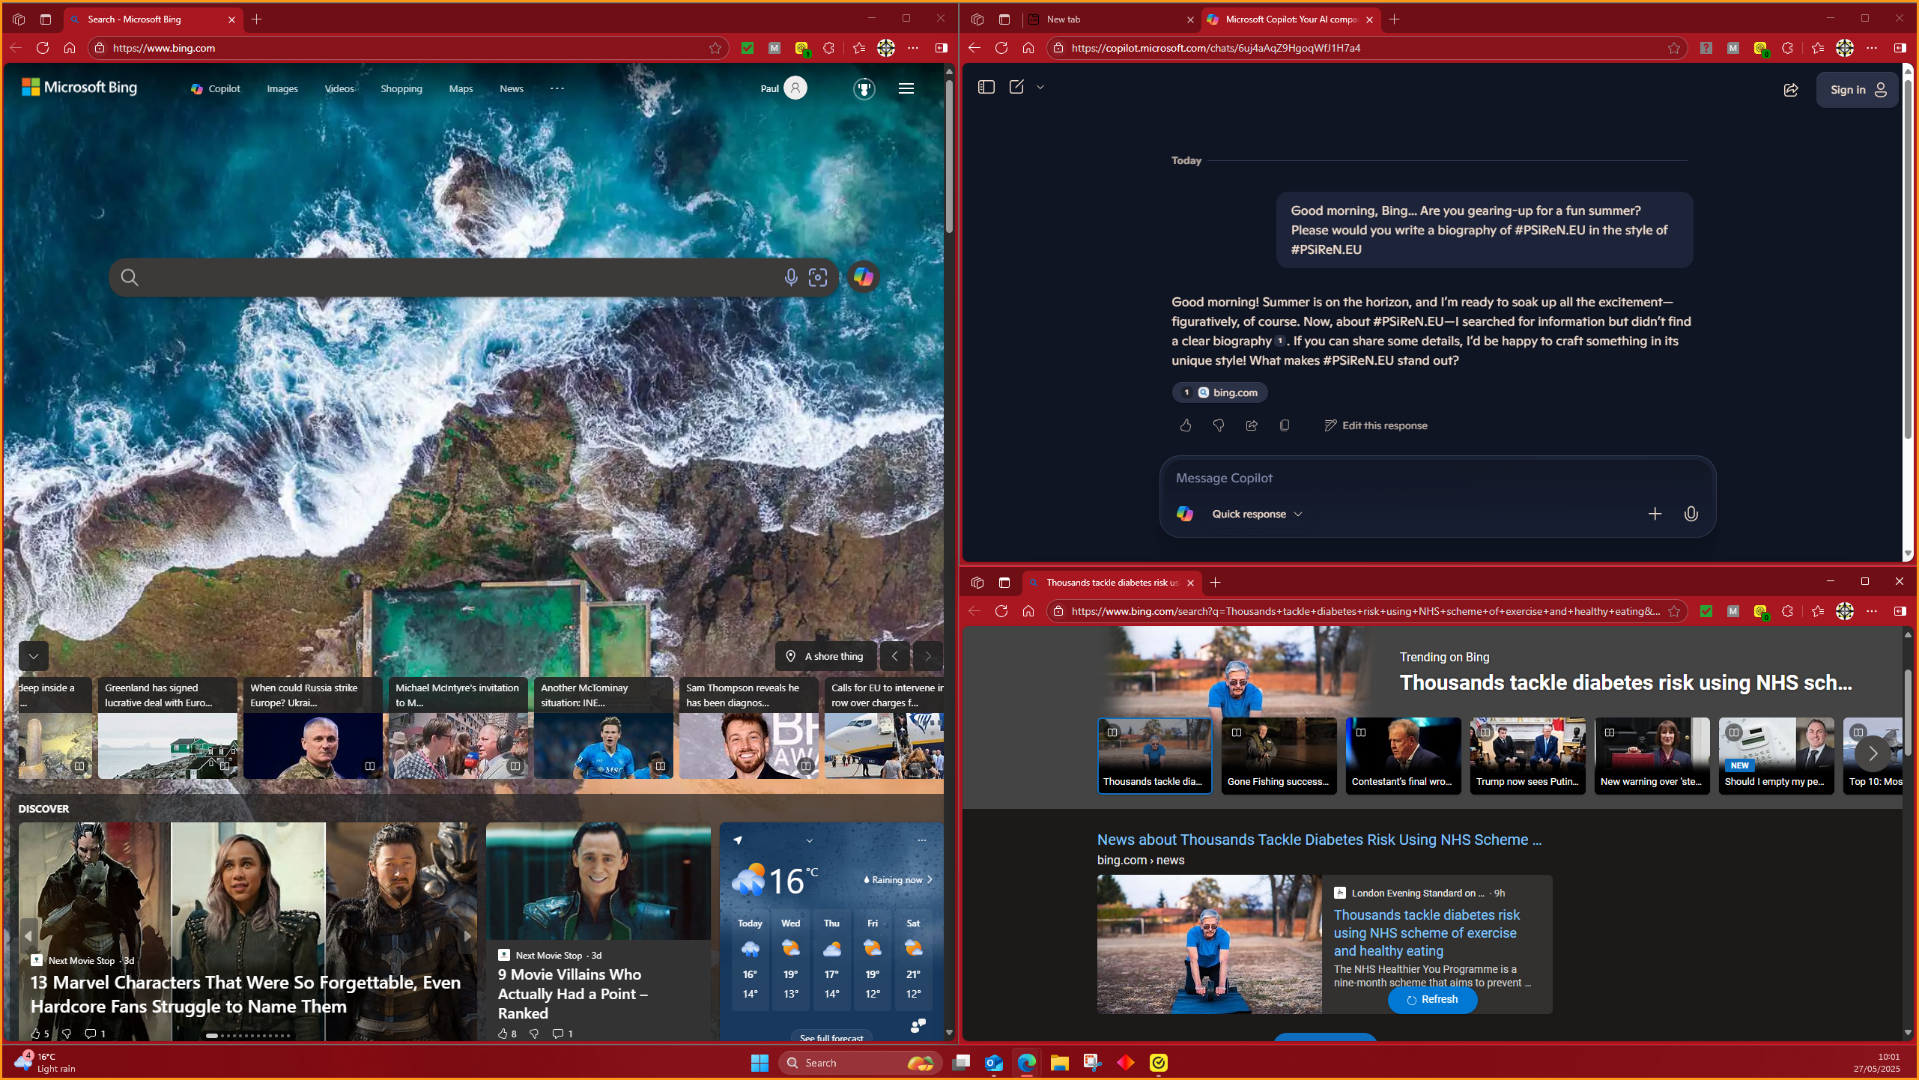Open File Explorer from the taskbar
Image resolution: width=1919 pixels, height=1080 pixels.
(1060, 1062)
